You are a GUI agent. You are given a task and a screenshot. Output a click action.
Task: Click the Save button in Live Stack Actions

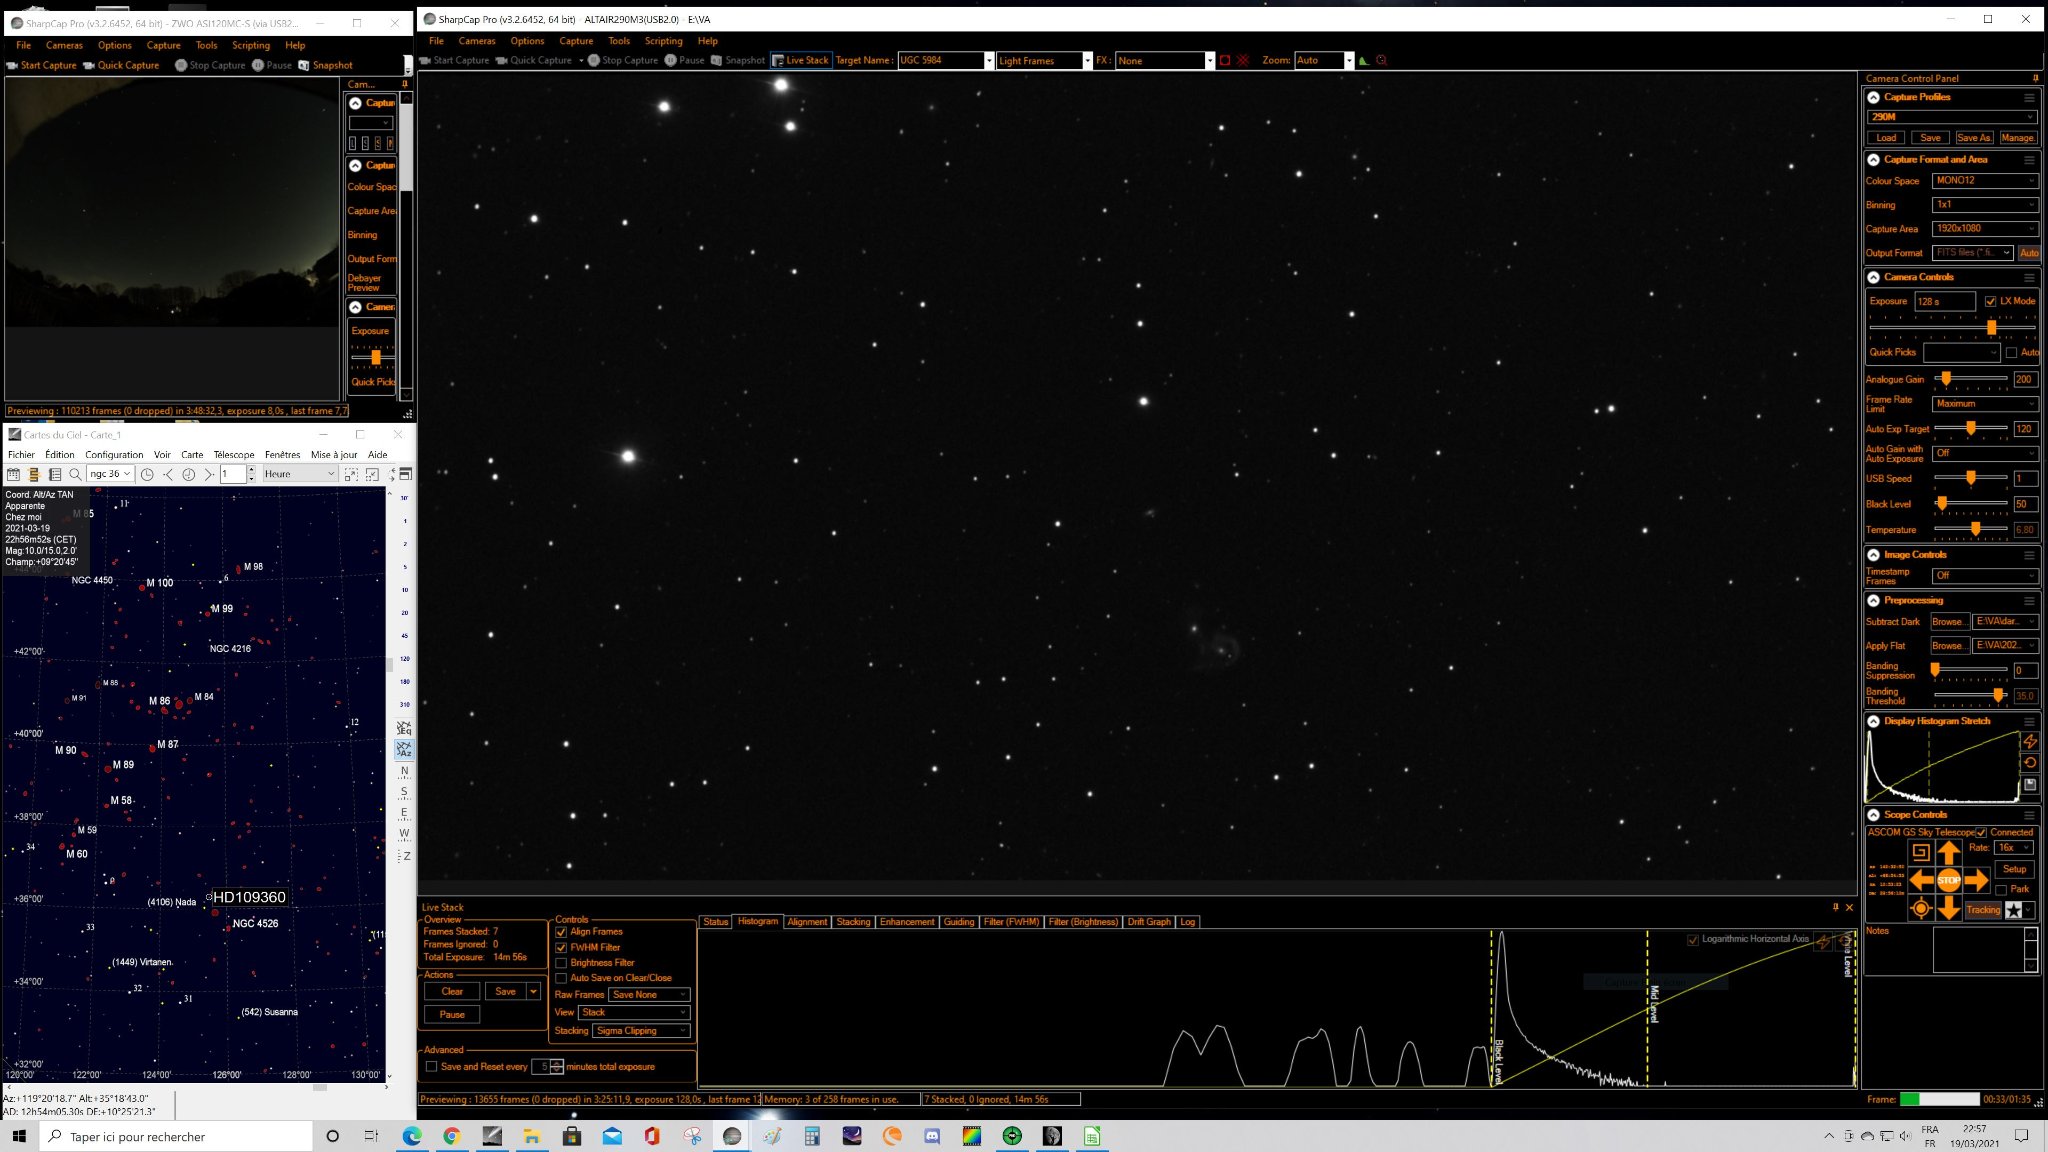click(506, 992)
